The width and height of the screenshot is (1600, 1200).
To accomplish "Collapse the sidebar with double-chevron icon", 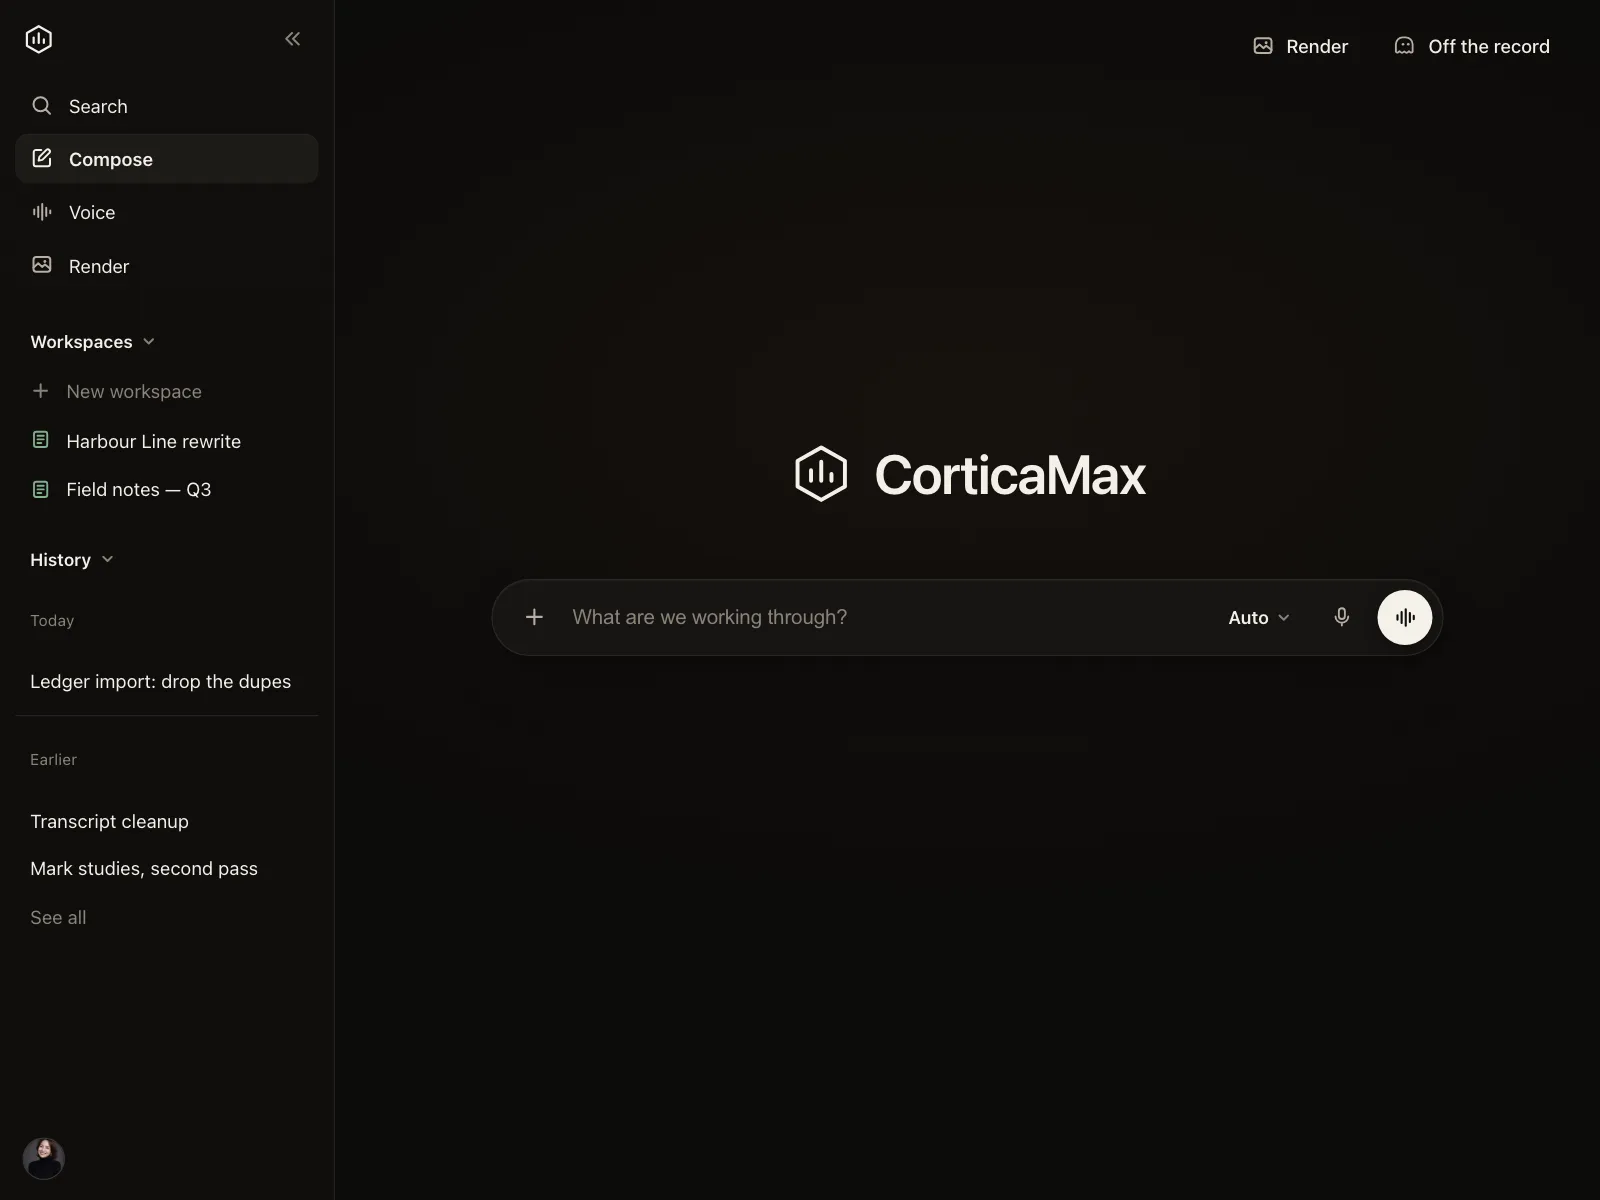I will pos(292,39).
